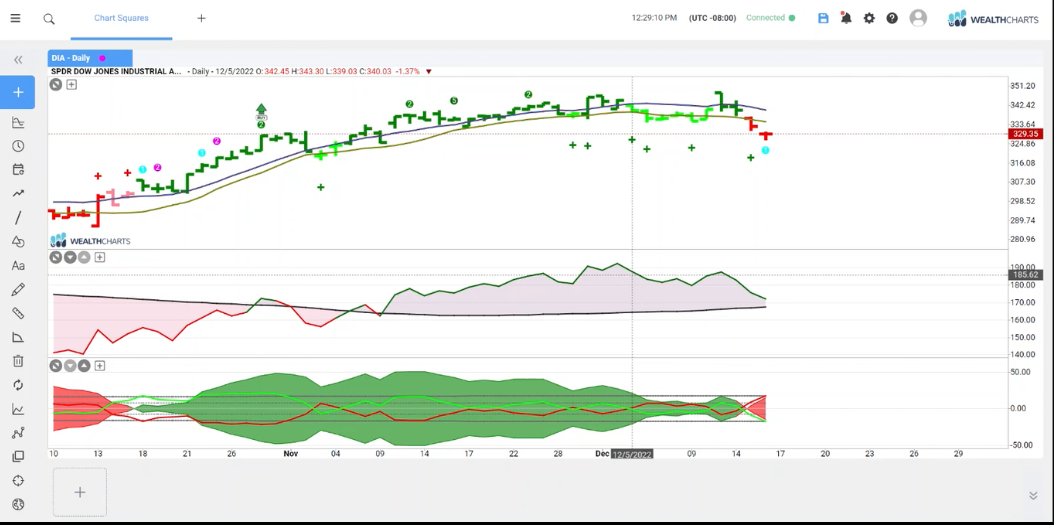Click the refresh arrows icon in sidebar
The height and width of the screenshot is (525, 1054).
[x=18, y=385]
